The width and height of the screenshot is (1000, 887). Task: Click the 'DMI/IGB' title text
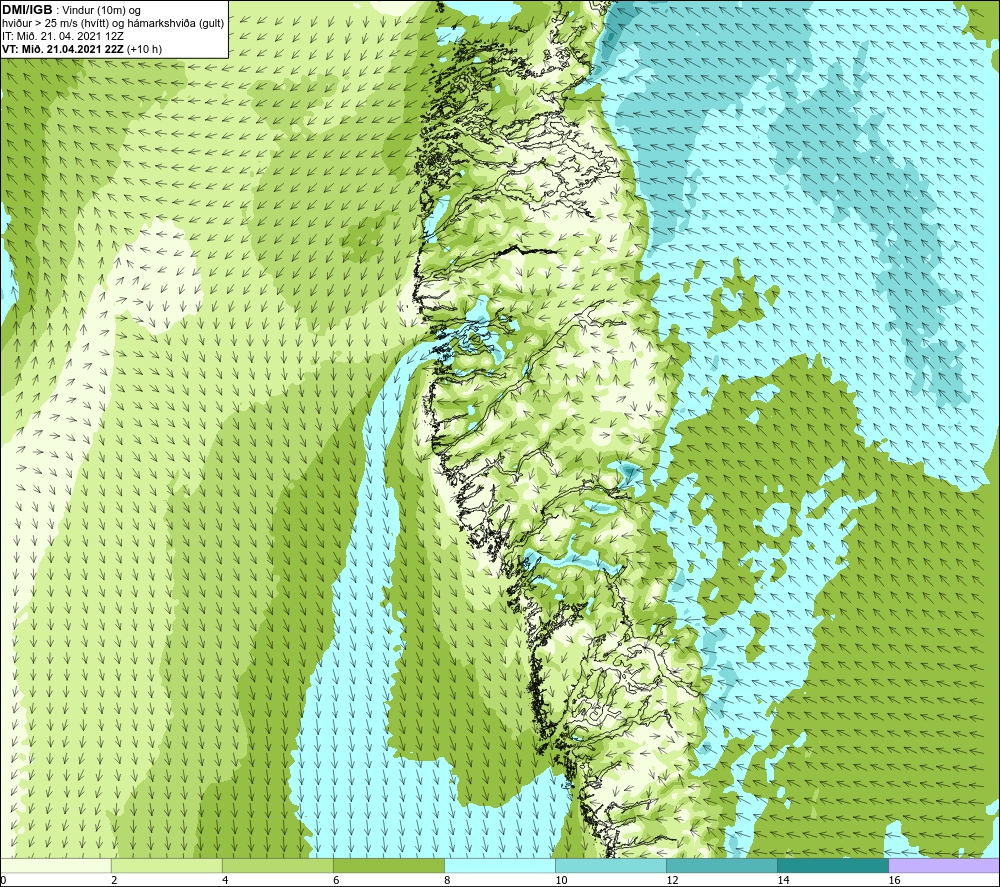(x=27, y=10)
